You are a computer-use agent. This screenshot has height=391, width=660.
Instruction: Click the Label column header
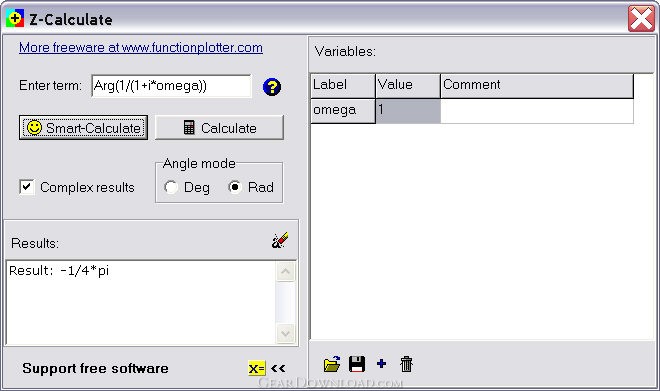343,86
